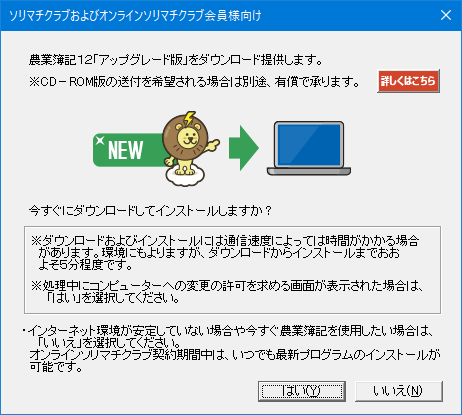
Task: Click the lion's pointing hand
Action: point(213,145)
